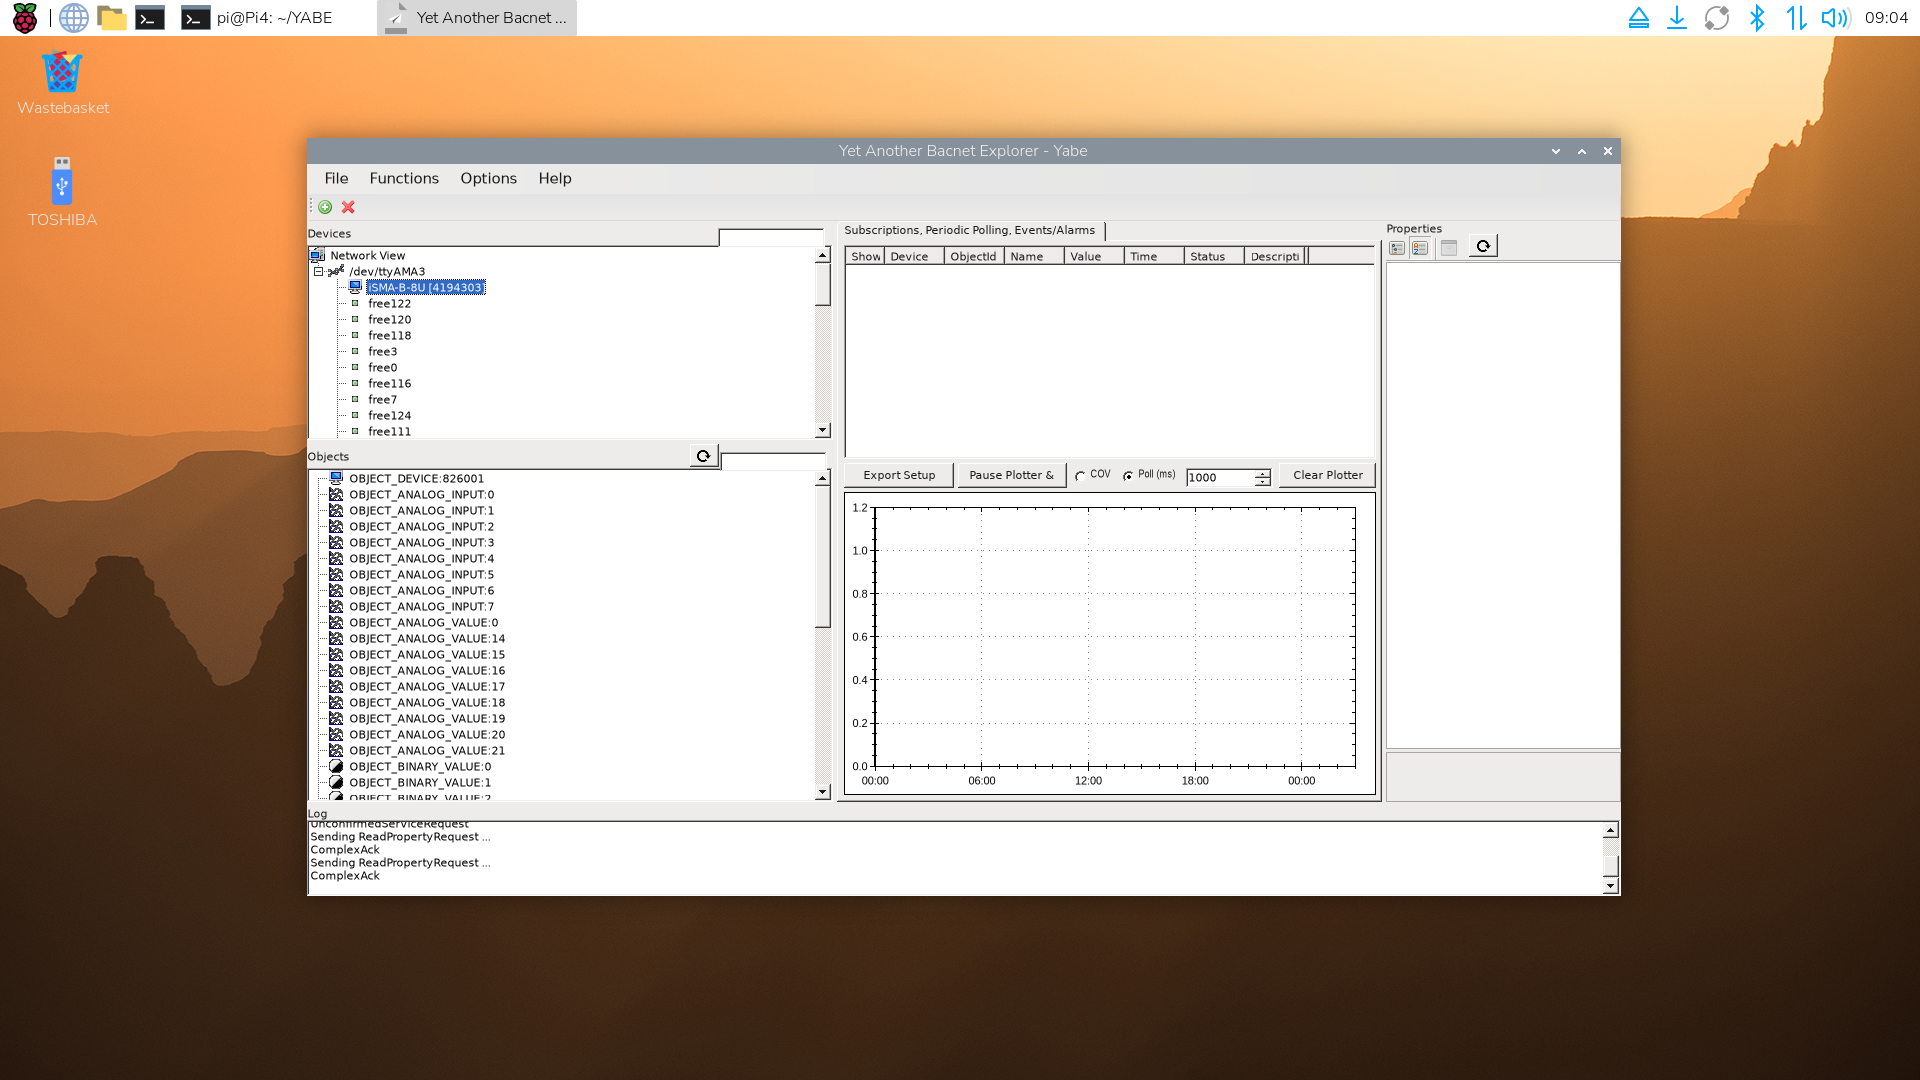Open the Help menu
Viewport: 1920px width, 1080px height.
tap(555, 178)
